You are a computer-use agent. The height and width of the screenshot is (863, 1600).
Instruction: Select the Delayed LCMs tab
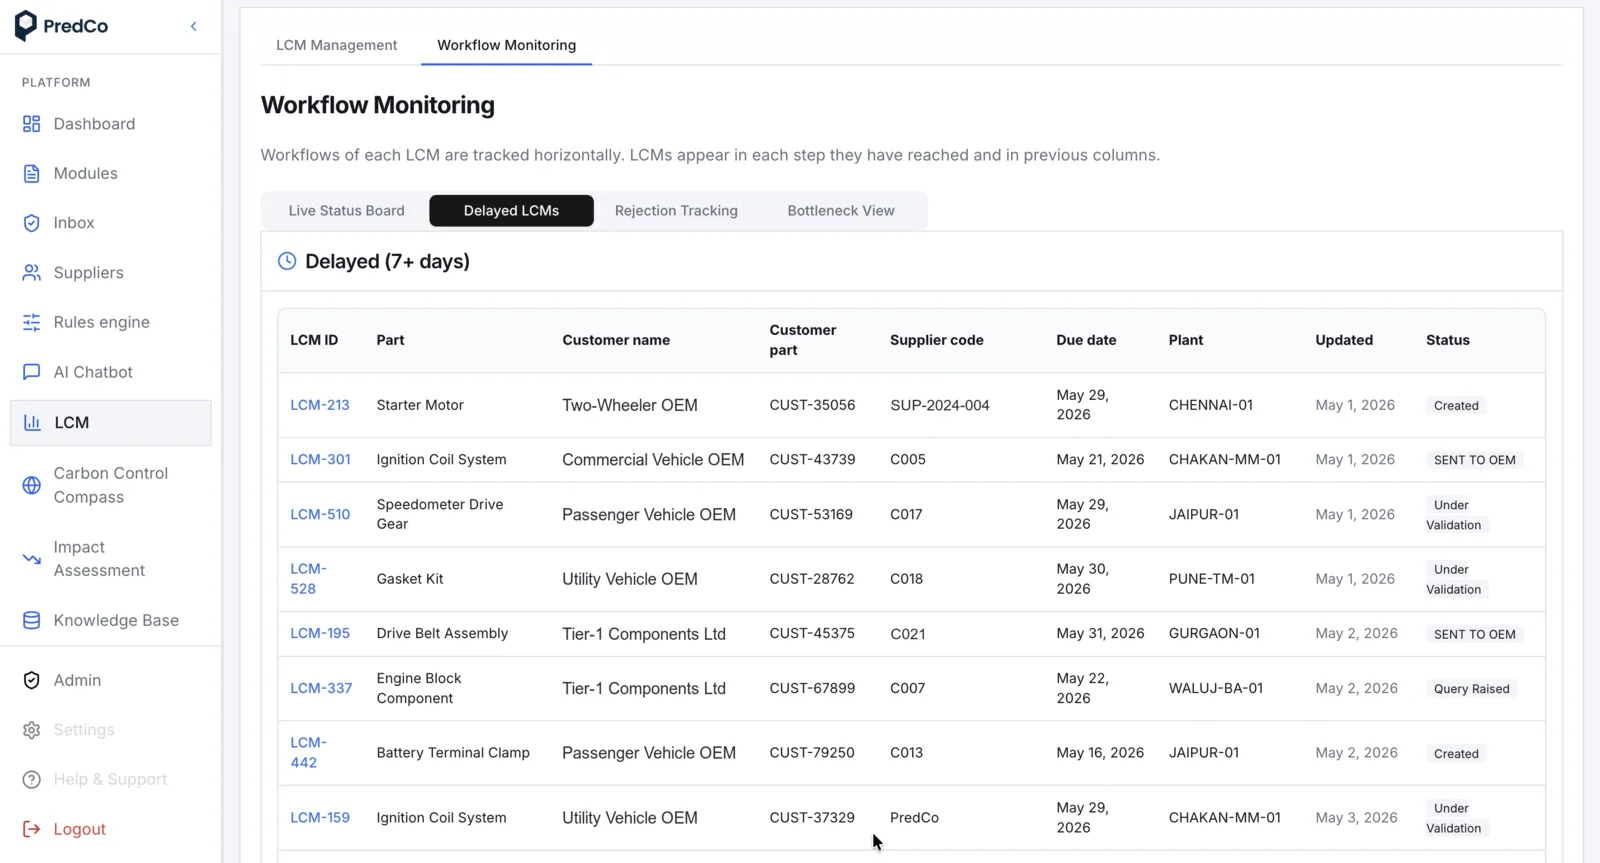click(x=511, y=211)
